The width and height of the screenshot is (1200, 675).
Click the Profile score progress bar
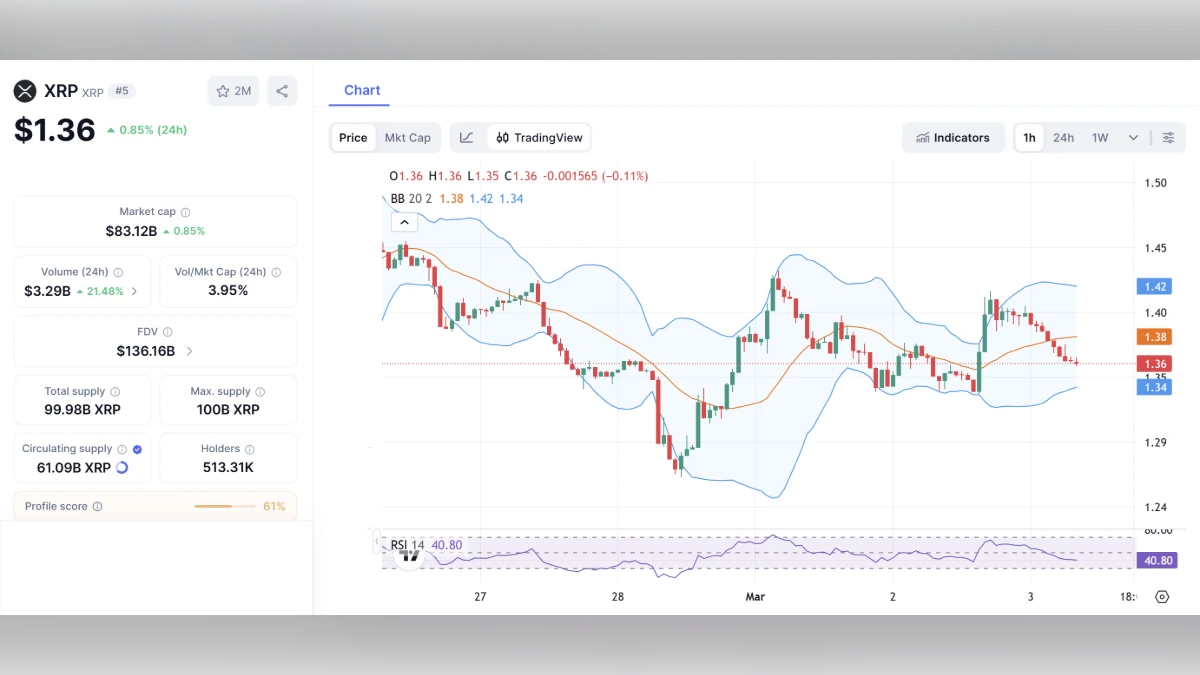227,506
